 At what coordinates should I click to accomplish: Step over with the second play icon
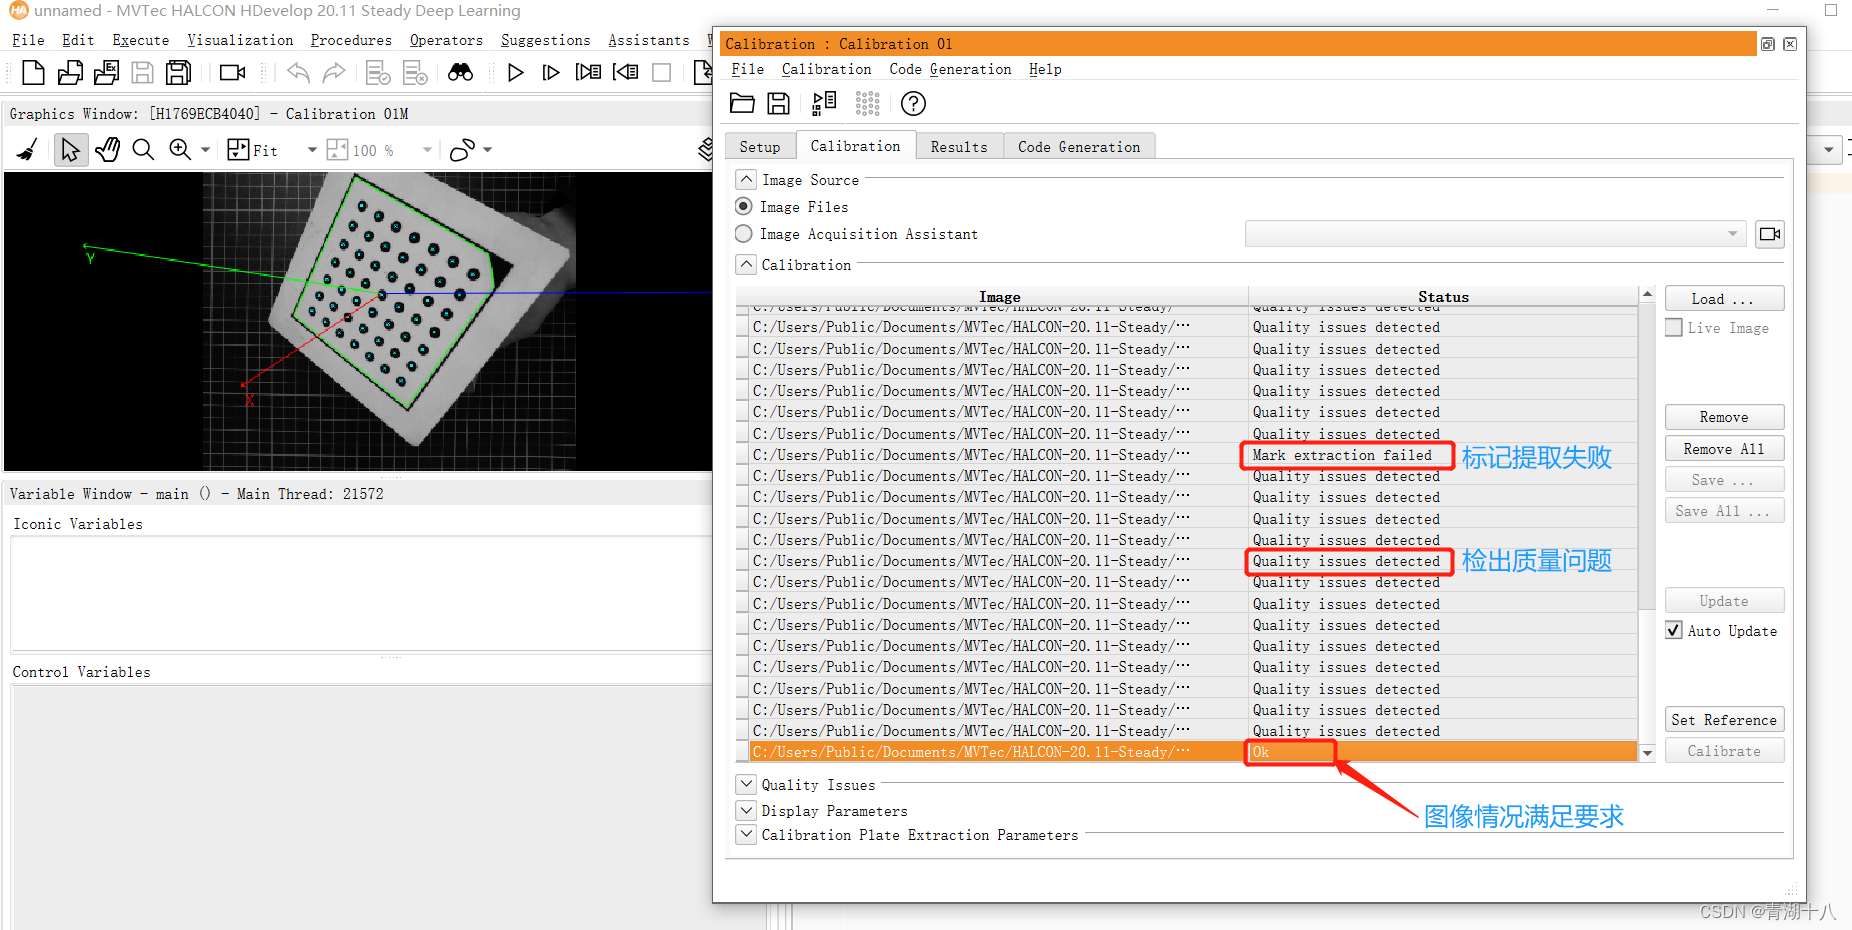pyautogui.click(x=551, y=73)
